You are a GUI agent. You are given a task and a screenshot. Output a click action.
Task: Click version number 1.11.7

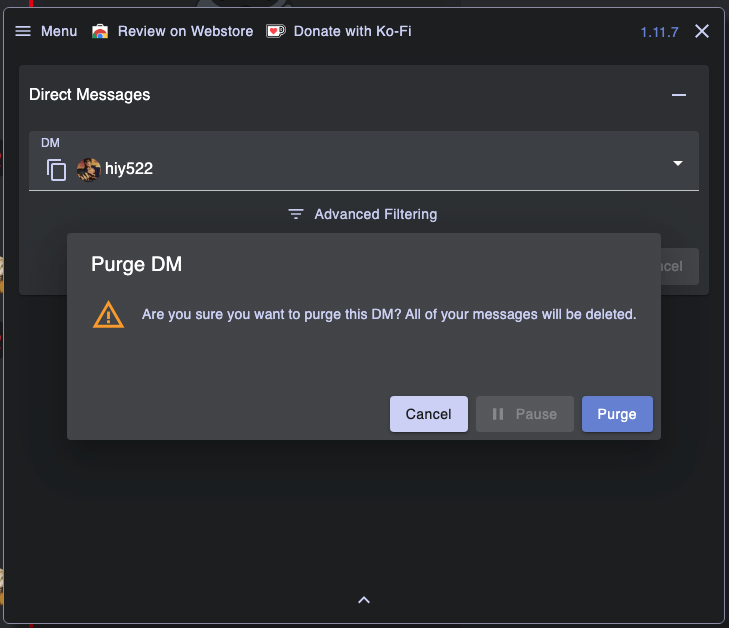click(659, 32)
